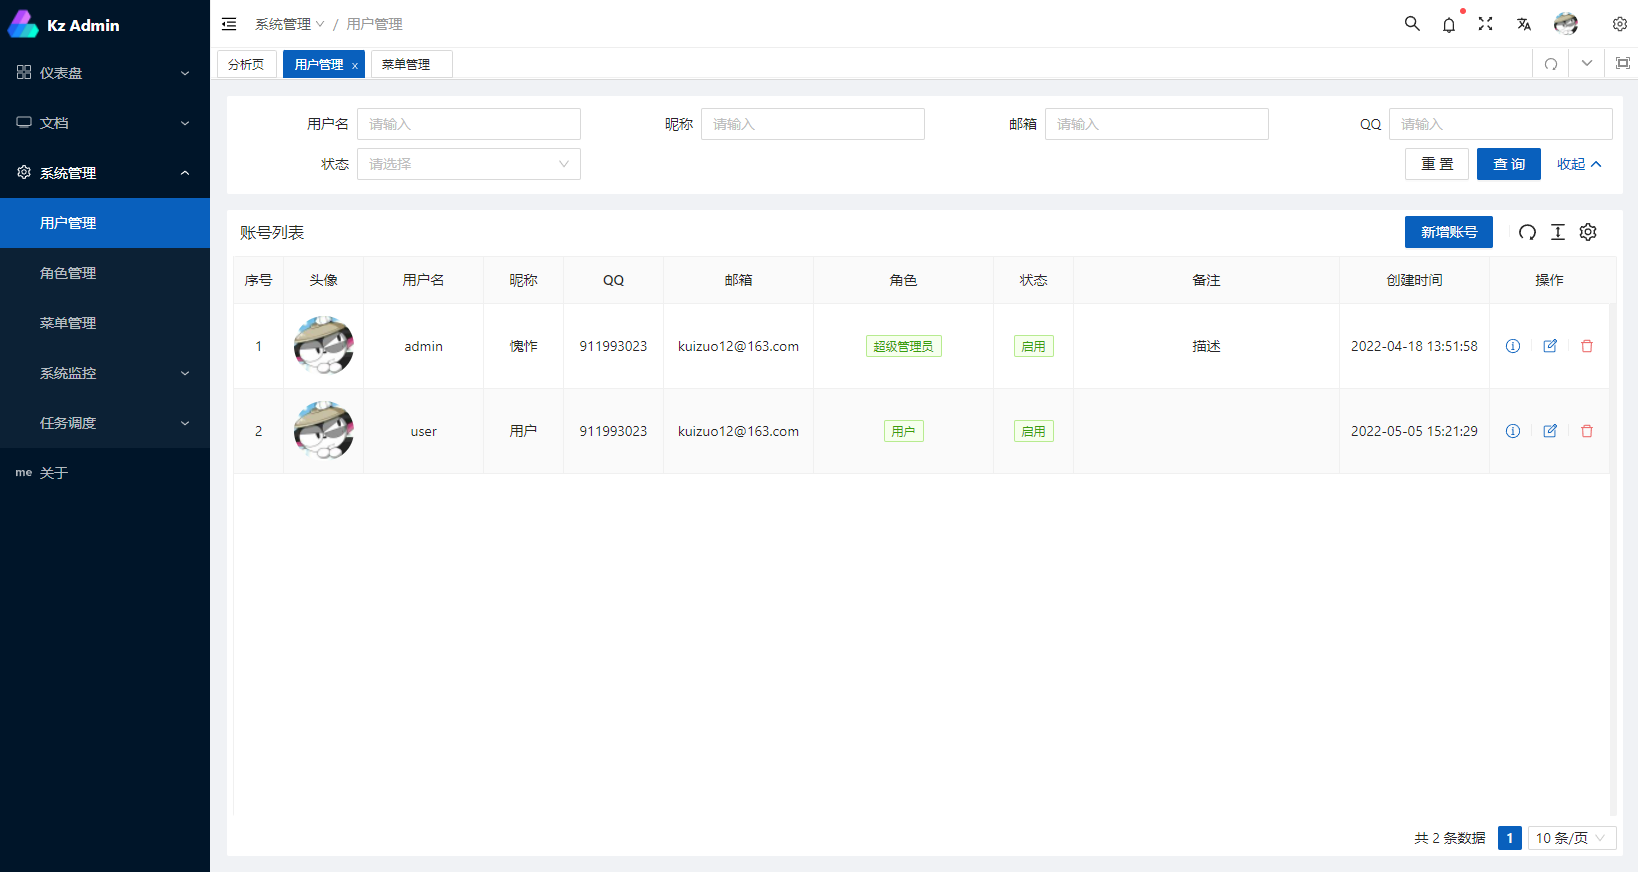Edit the admin user row

point(1550,346)
